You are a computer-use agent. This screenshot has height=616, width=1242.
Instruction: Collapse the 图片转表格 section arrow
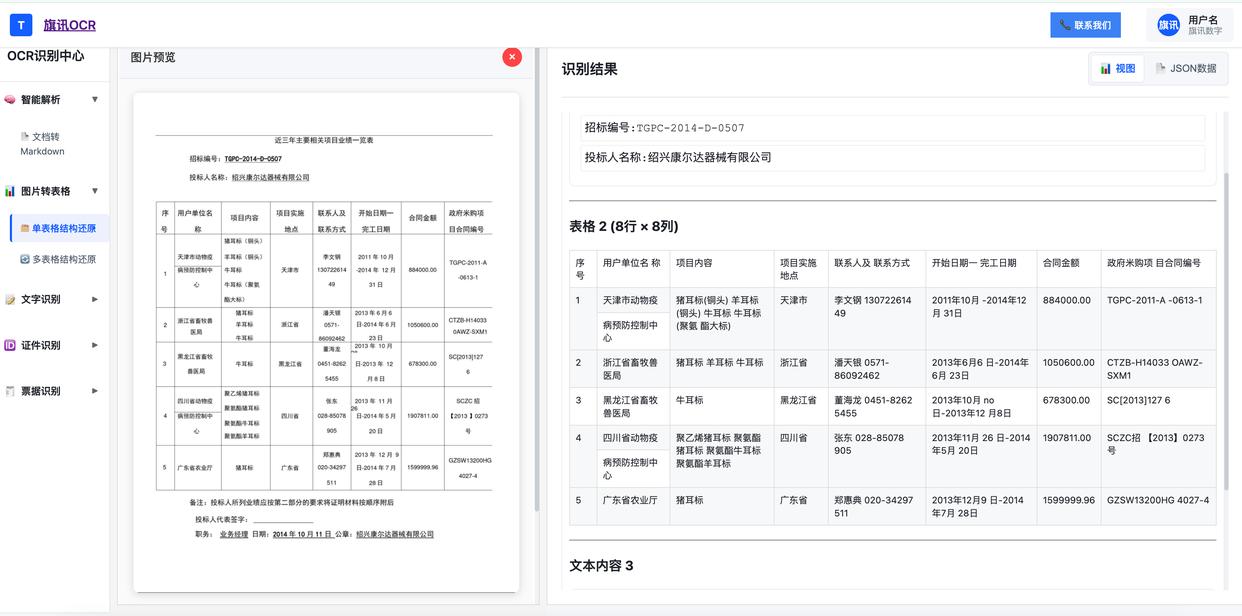point(95,191)
